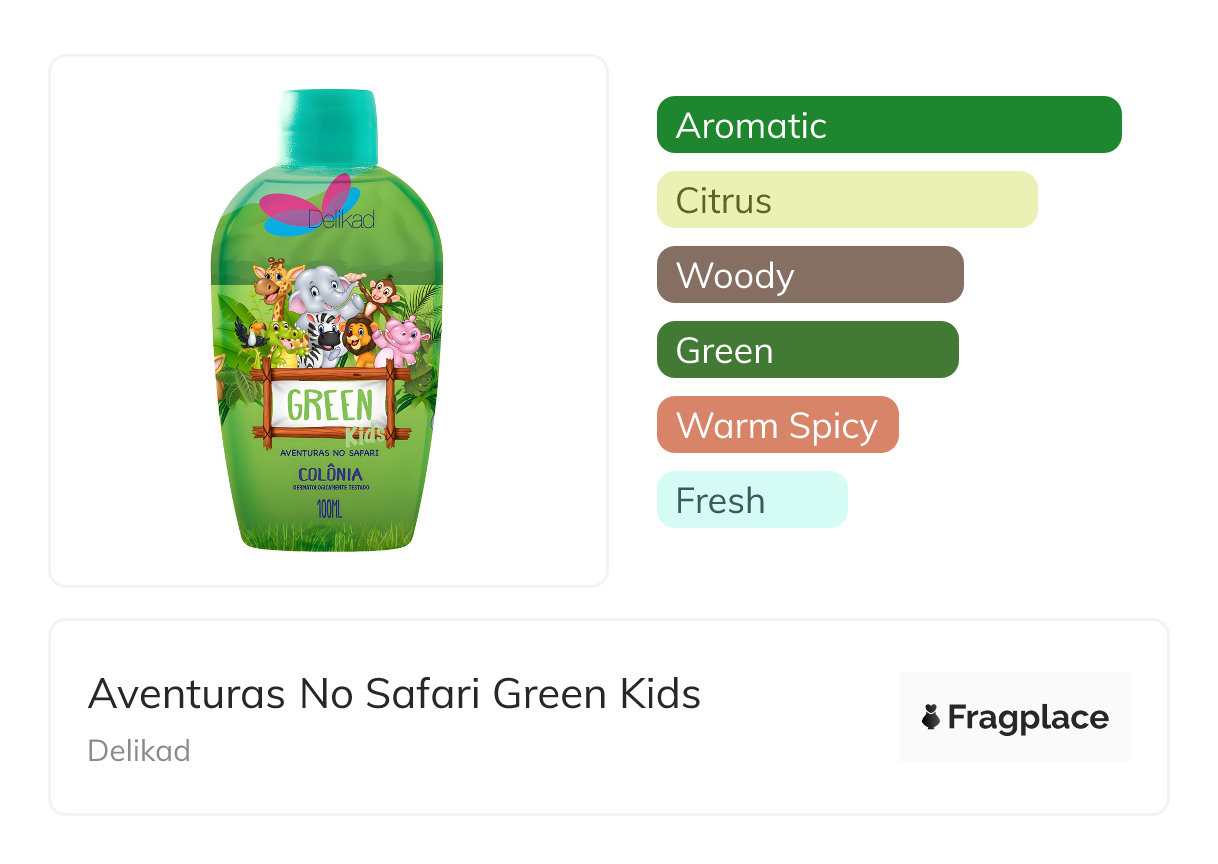Open the Aventuras No Safari Green Kids title
The width and height of the screenshot is (1218, 864).
[394, 693]
